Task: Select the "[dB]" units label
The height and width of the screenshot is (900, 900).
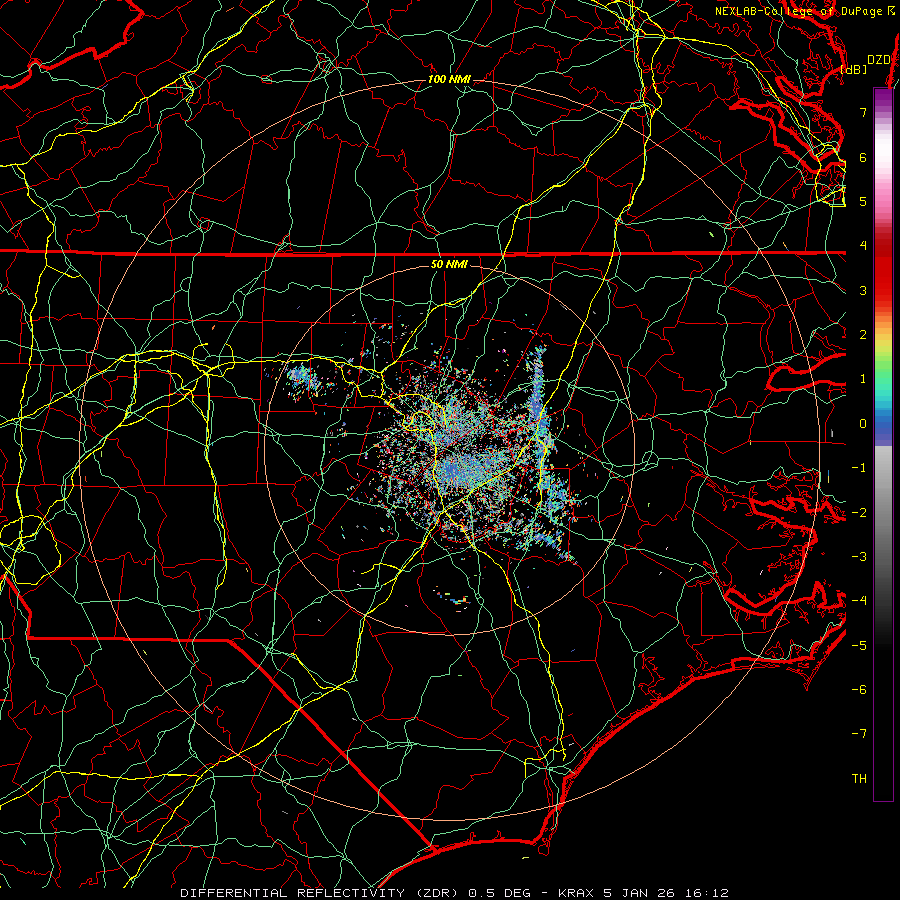Action: (x=854, y=69)
